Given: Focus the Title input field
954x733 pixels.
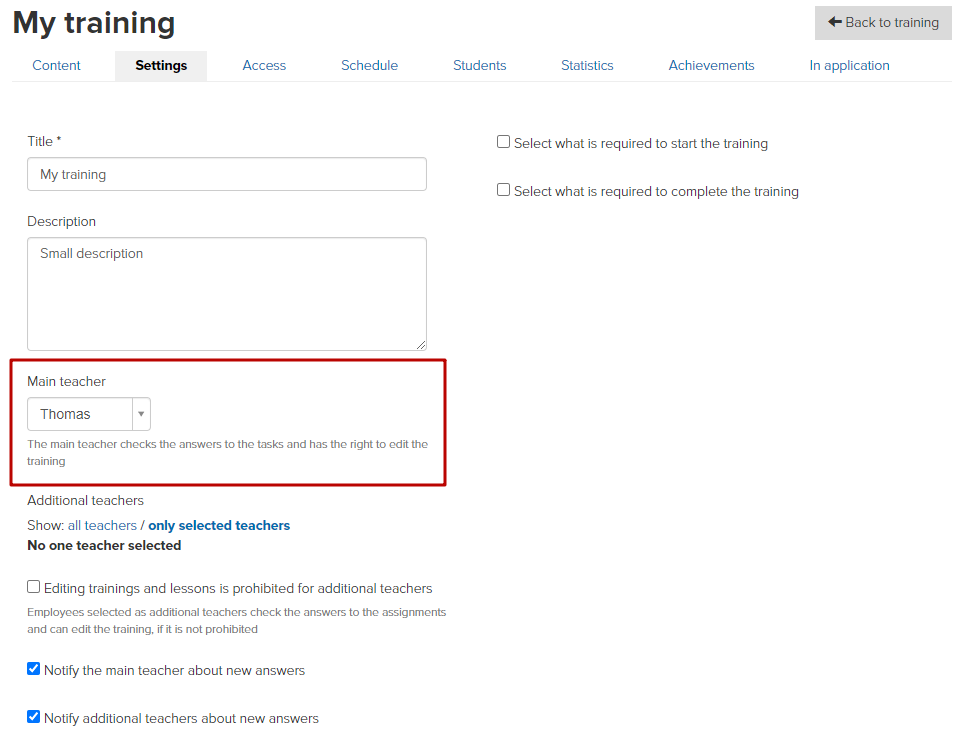Looking at the screenshot, I should click(x=227, y=174).
